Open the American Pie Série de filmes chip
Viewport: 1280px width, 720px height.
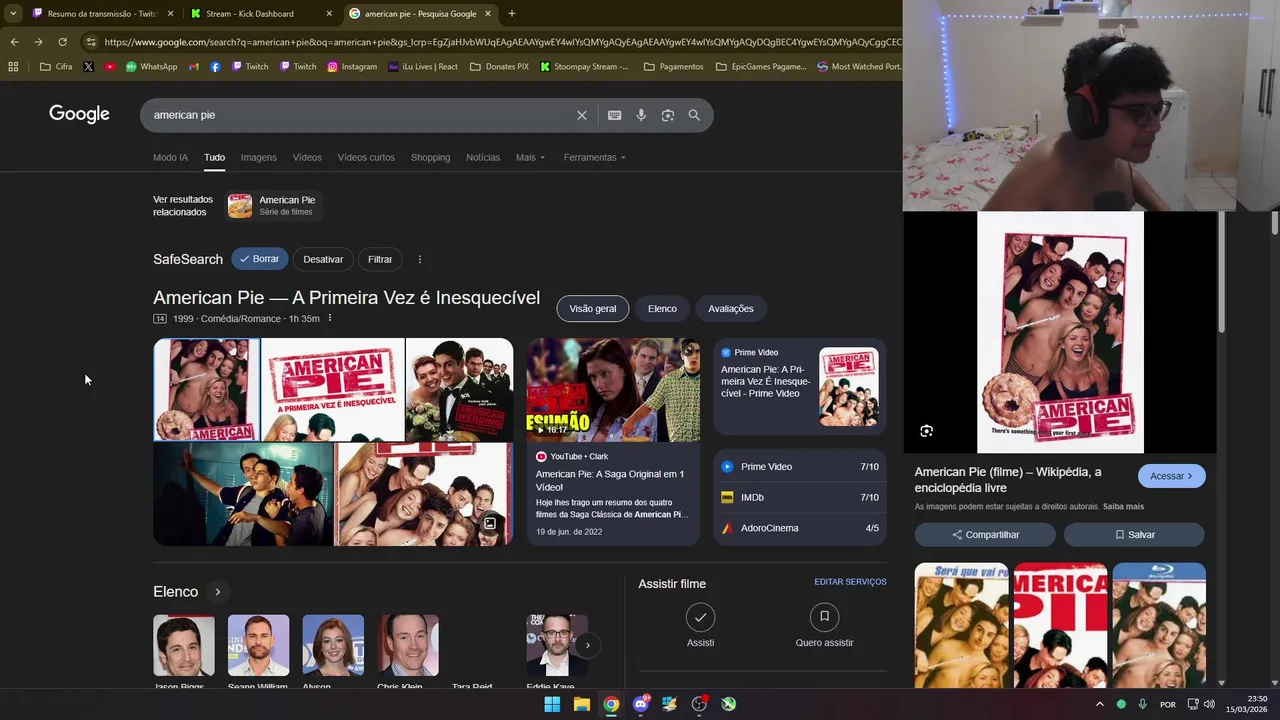pyautogui.click(x=272, y=206)
